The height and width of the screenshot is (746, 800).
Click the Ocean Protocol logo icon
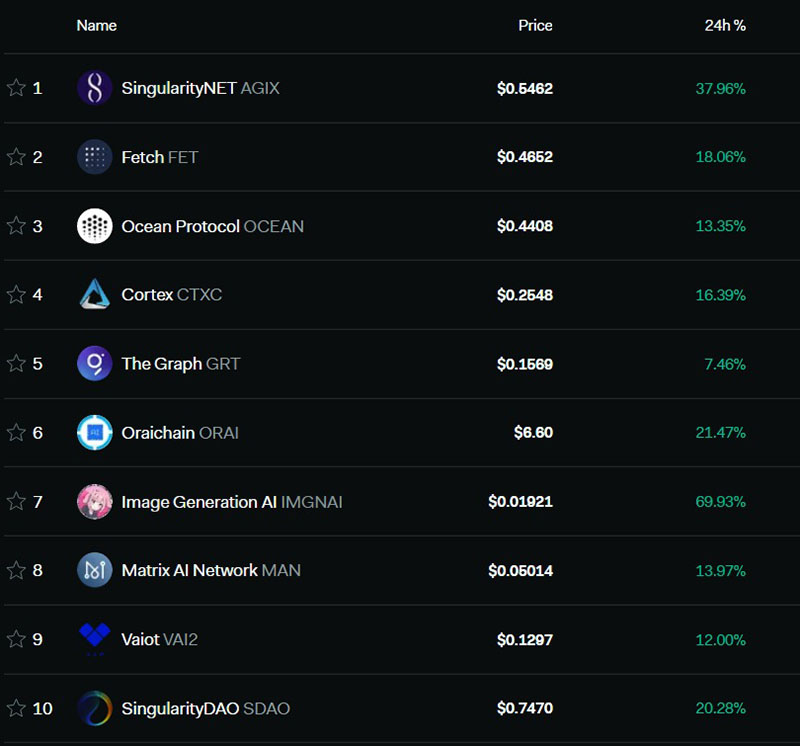95,226
